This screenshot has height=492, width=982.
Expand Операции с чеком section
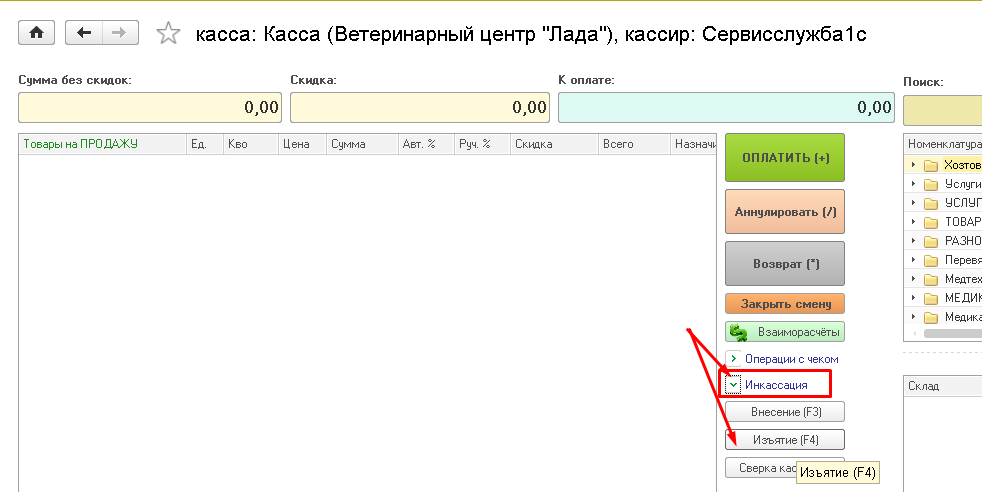click(x=733, y=358)
